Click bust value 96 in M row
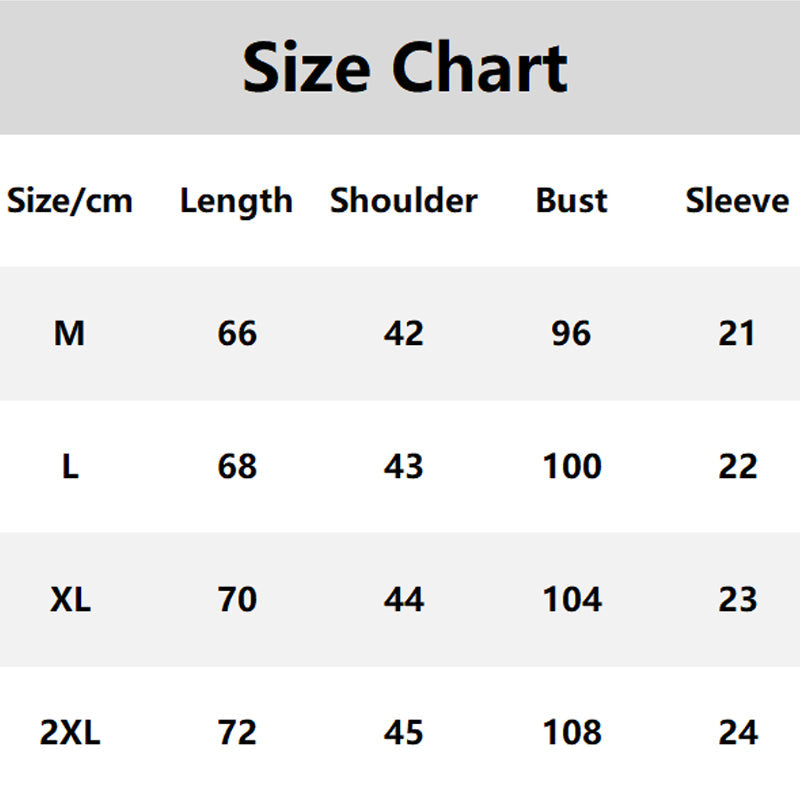The height and width of the screenshot is (800, 800). coord(571,333)
